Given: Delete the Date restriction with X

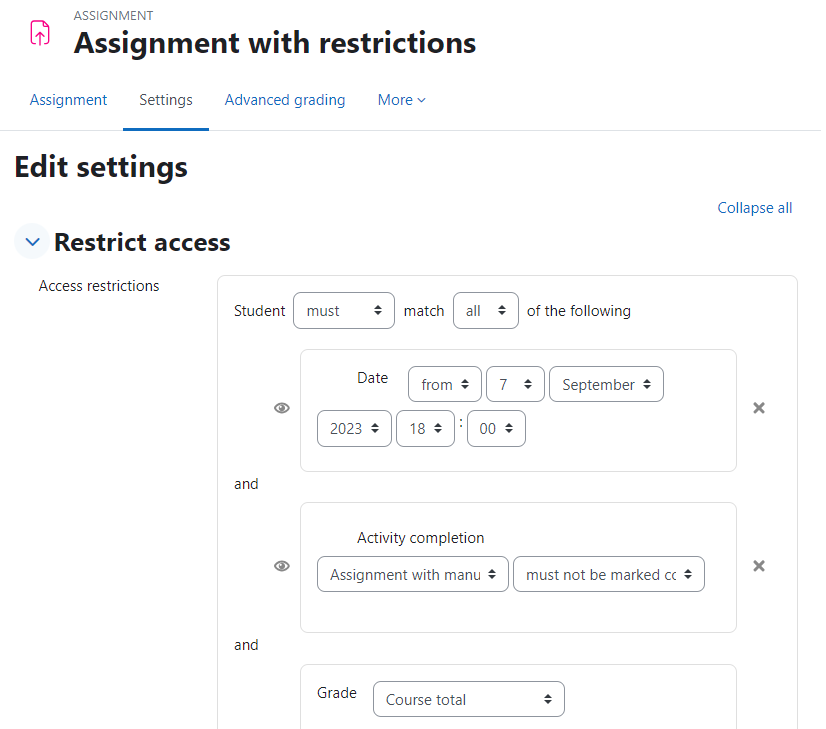Looking at the screenshot, I should pyautogui.click(x=759, y=408).
